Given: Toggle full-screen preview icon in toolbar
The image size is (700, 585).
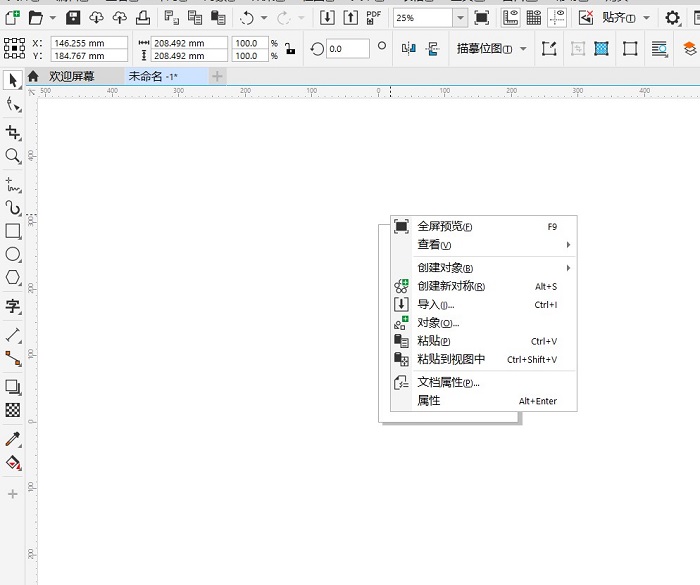Looking at the screenshot, I should [x=482, y=18].
